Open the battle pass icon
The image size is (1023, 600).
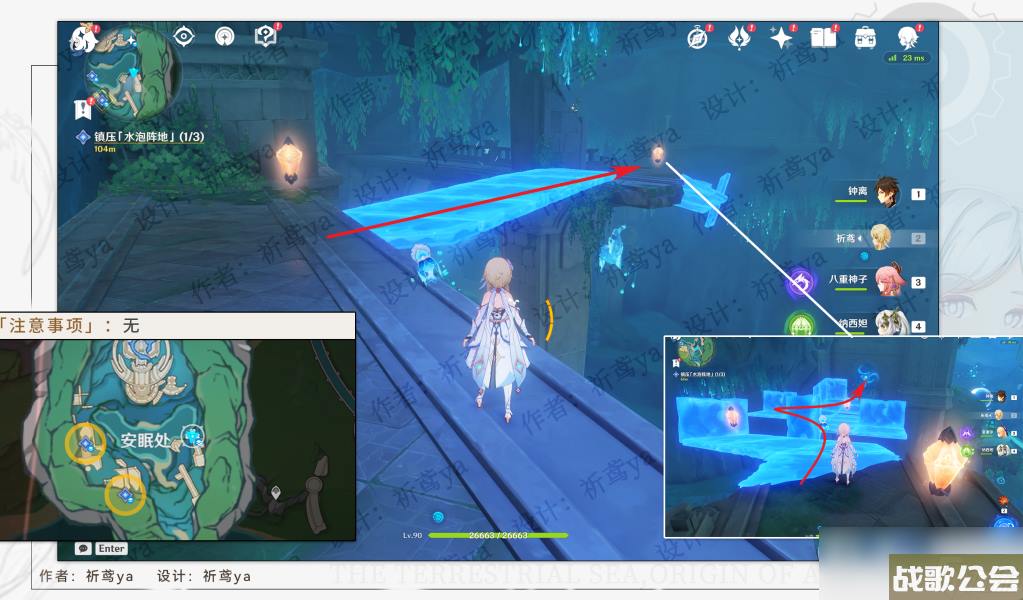pyautogui.click(x=739, y=38)
